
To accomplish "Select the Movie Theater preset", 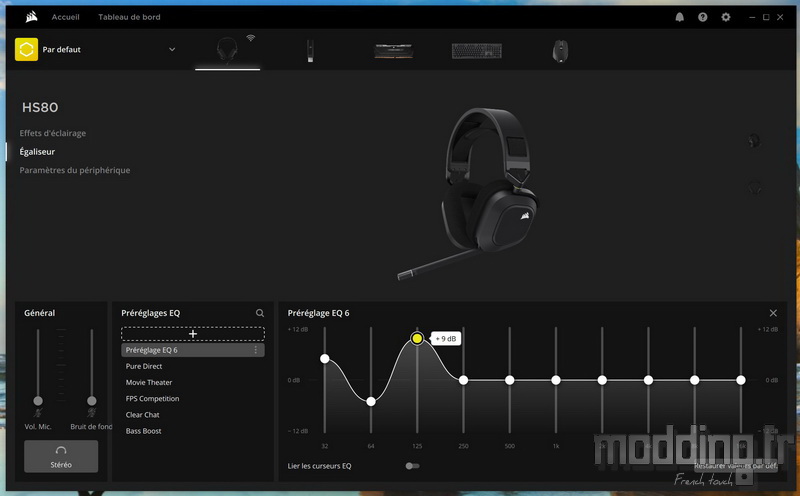I will point(149,382).
